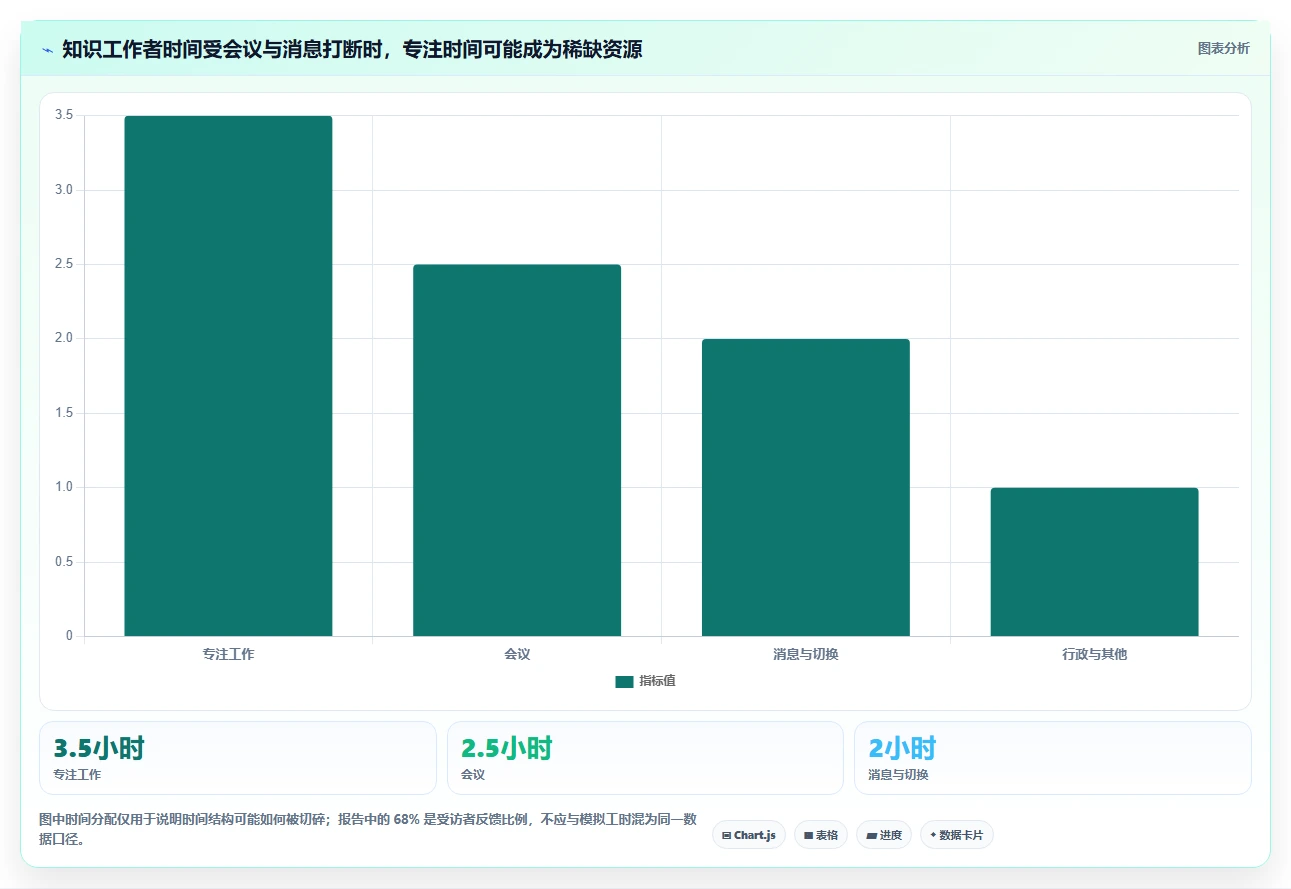The height and width of the screenshot is (889, 1291).
Task: Click the chart title about 专注时间
Action: tap(352, 49)
